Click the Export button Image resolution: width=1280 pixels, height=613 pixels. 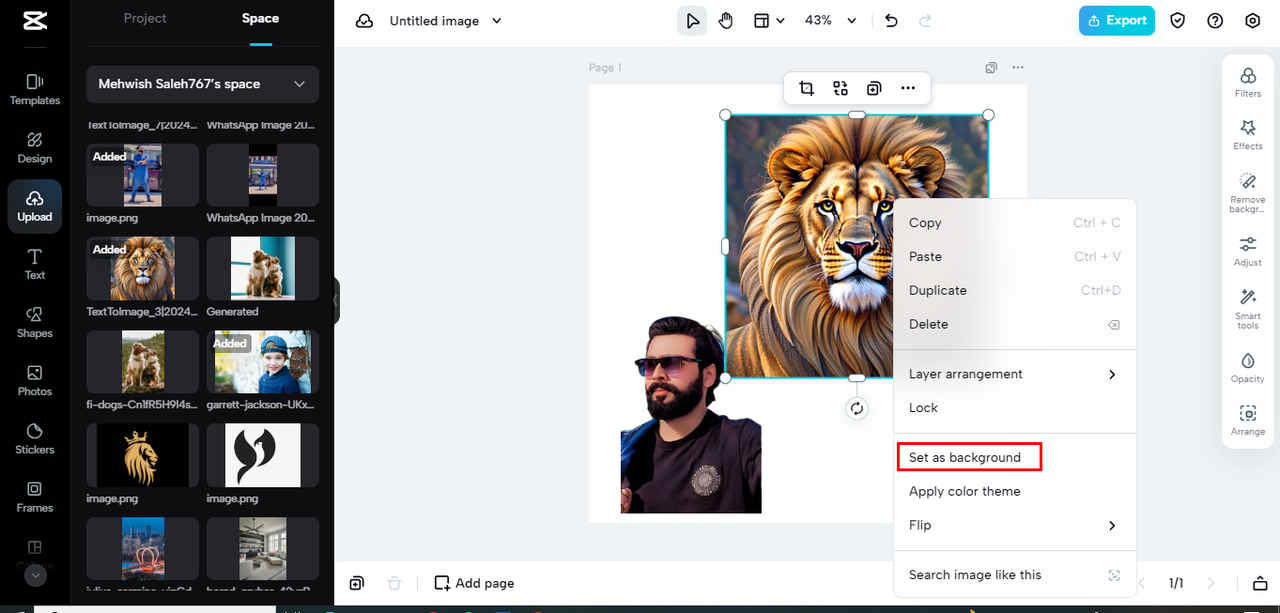click(1117, 21)
